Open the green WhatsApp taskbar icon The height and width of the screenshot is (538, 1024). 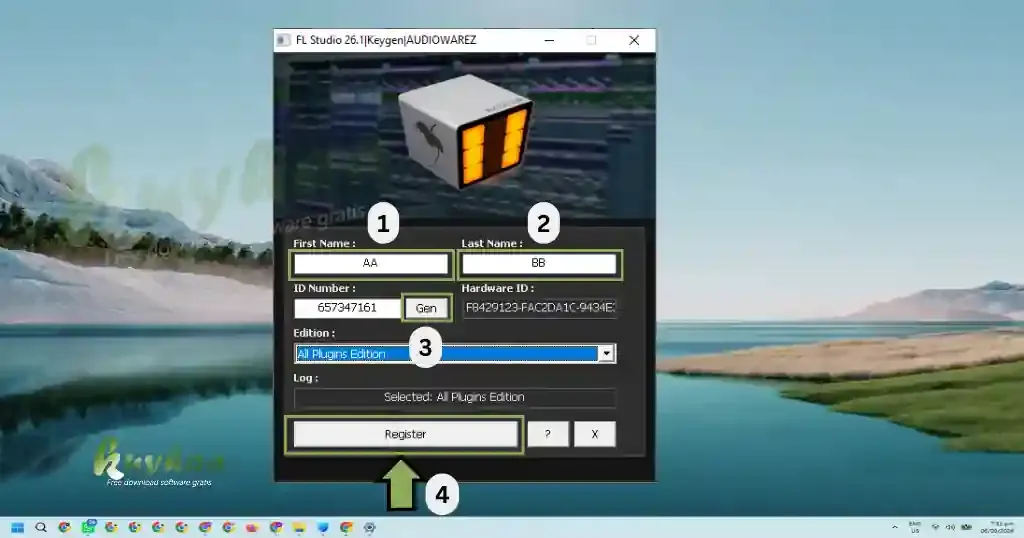(88, 528)
